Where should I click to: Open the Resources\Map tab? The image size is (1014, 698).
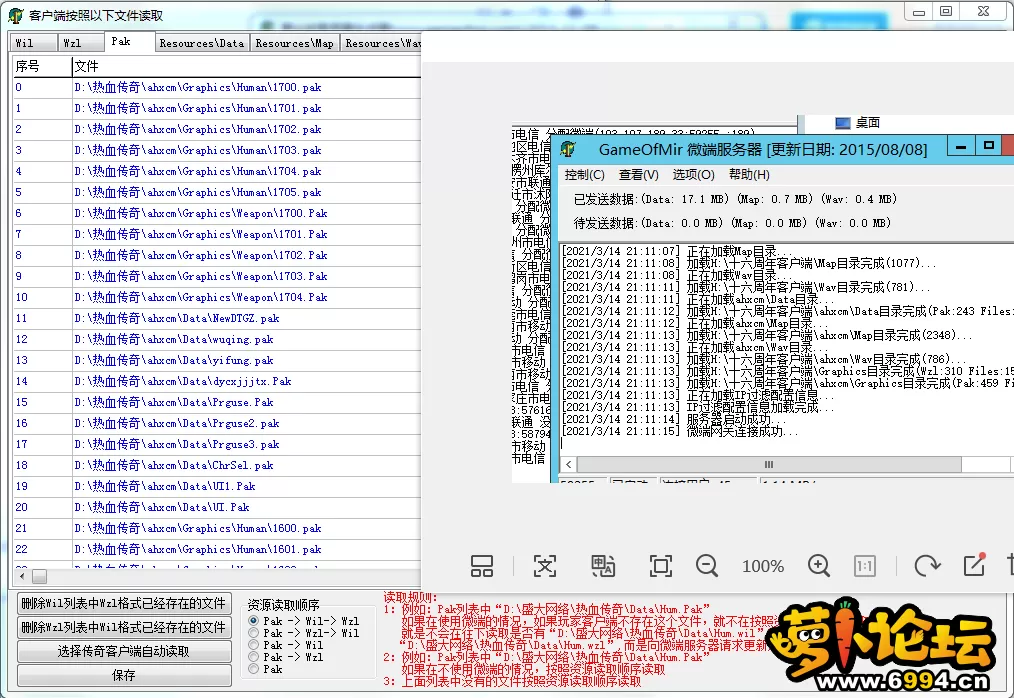[294, 43]
